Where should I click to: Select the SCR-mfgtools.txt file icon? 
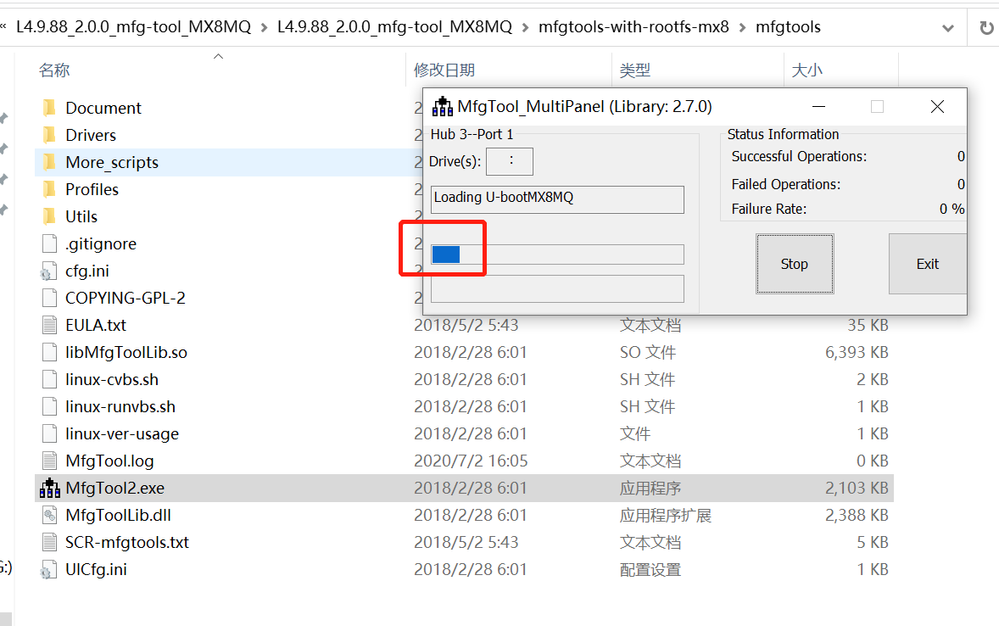(49, 543)
